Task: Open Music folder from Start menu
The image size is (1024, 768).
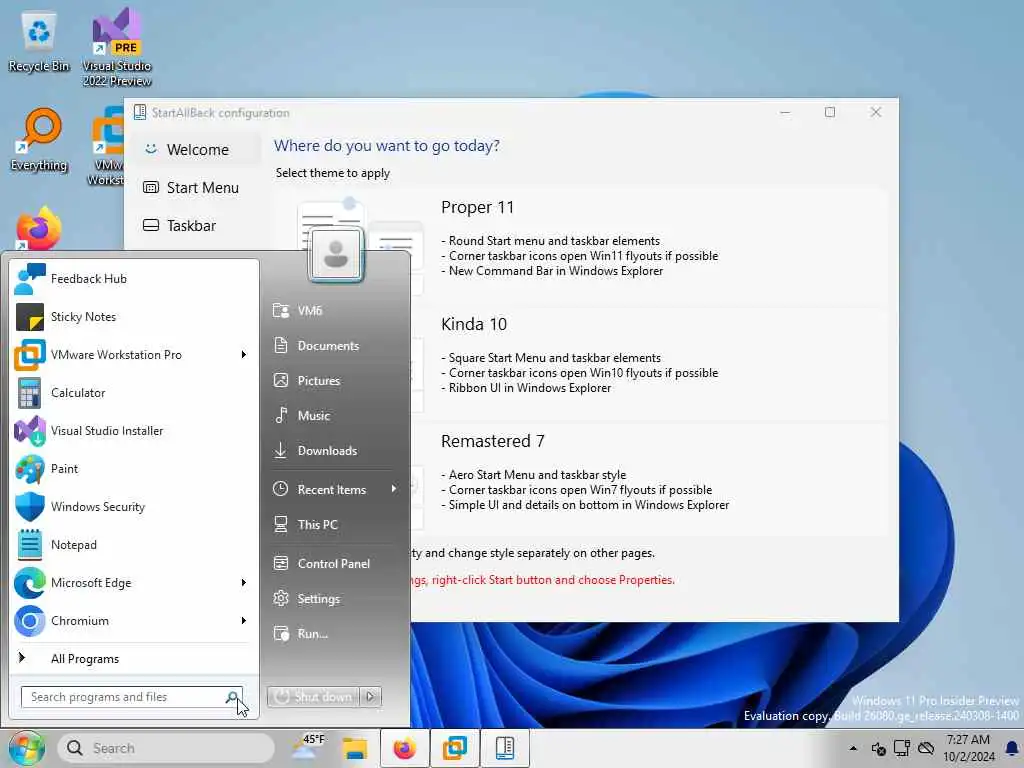Action: [334, 415]
